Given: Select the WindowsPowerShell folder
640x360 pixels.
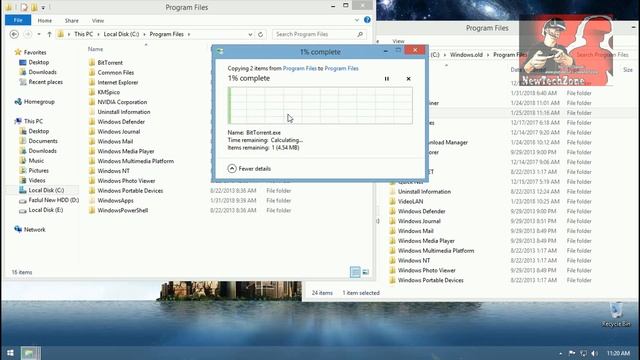Looking at the screenshot, I should point(122,210).
